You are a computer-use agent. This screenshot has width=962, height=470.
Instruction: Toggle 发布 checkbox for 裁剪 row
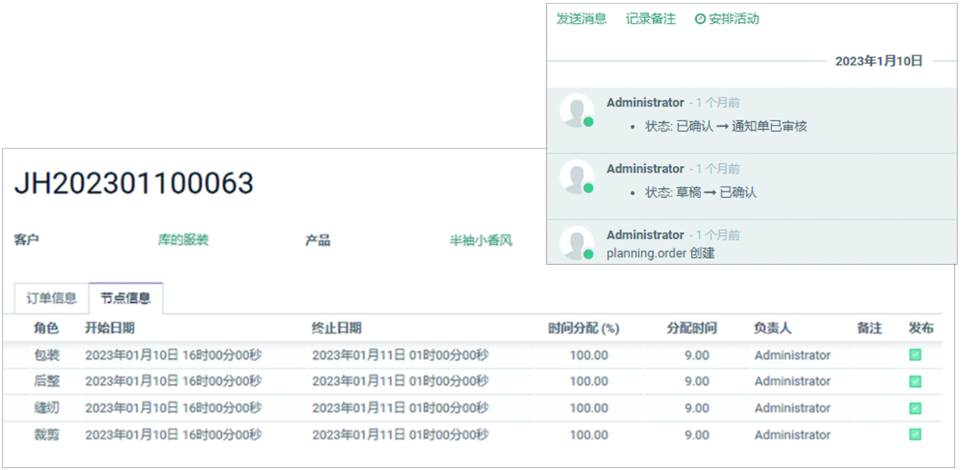[x=915, y=435]
